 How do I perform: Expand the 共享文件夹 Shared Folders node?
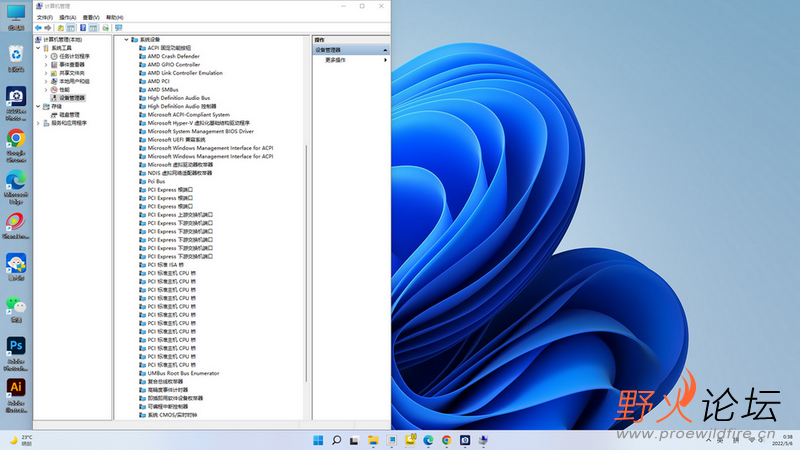click(x=46, y=73)
